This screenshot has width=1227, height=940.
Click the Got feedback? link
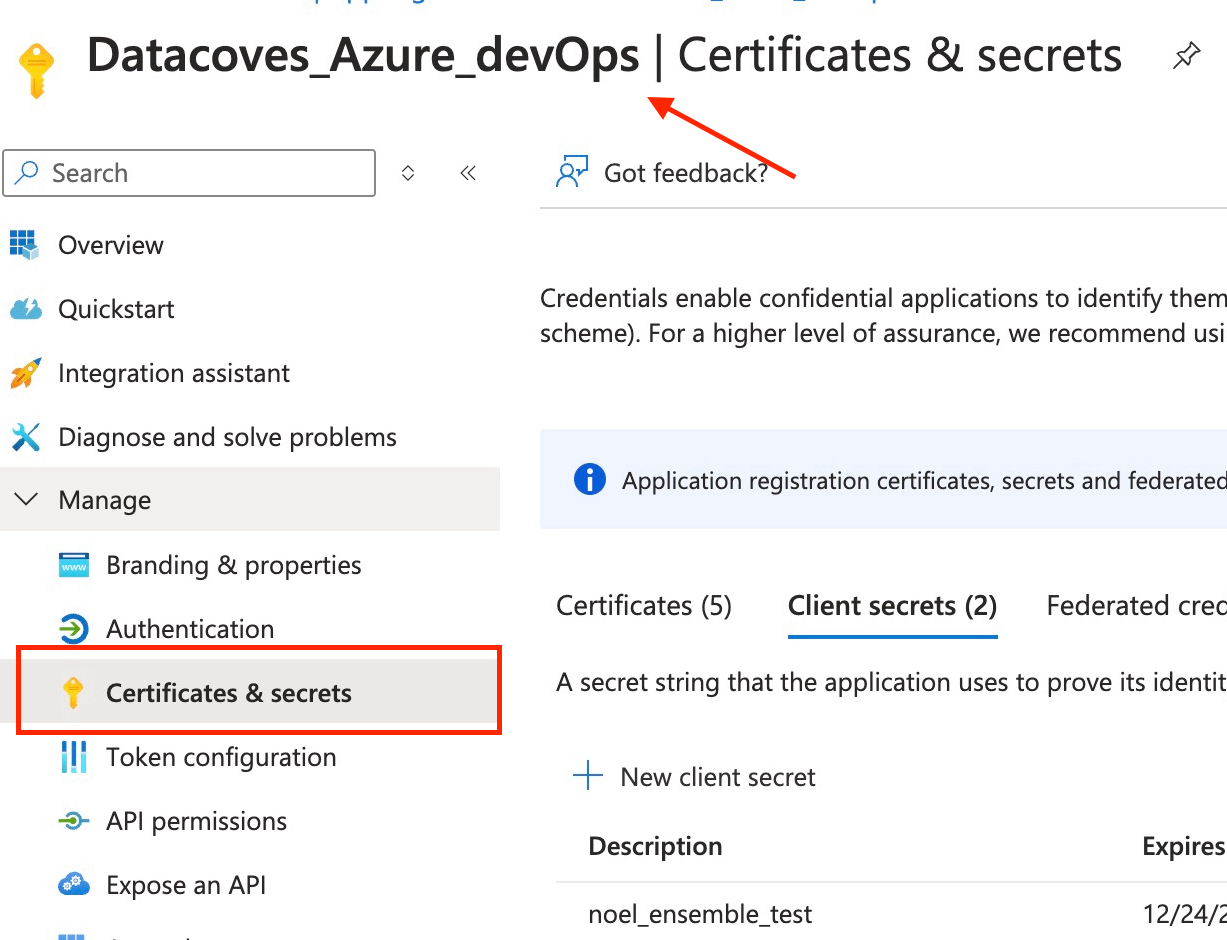(x=686, y=173)
